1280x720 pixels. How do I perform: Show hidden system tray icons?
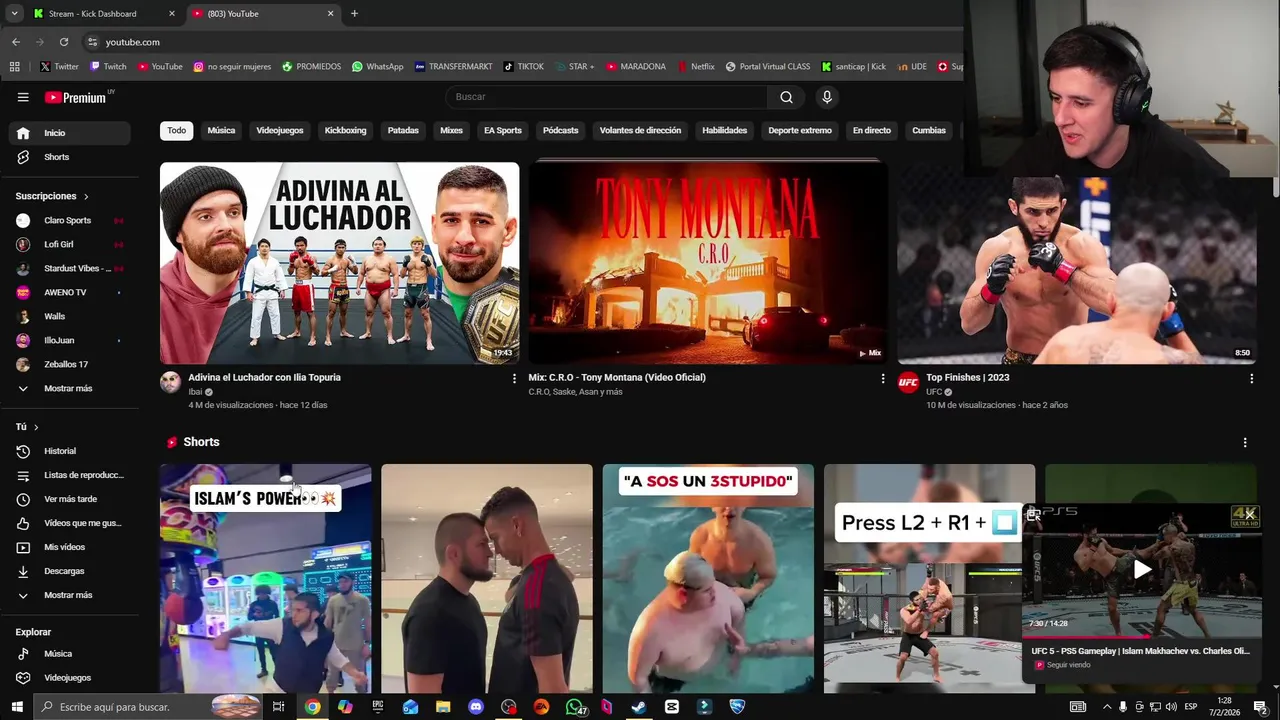(x=1106, y=707)
